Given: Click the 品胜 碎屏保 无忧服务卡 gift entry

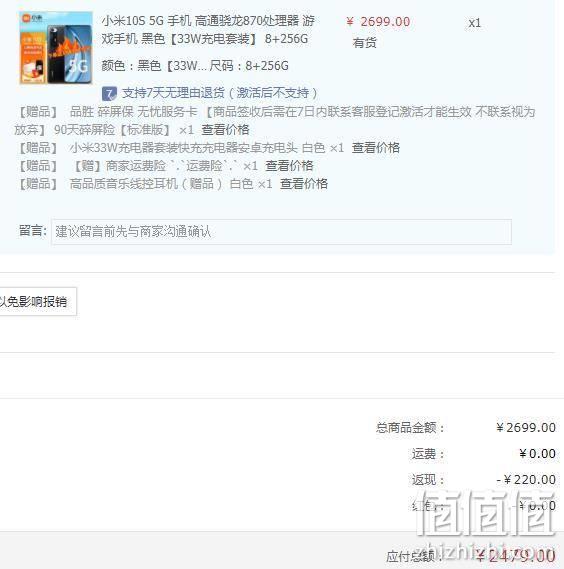Looking at the screenshot, I should (133, 112).
